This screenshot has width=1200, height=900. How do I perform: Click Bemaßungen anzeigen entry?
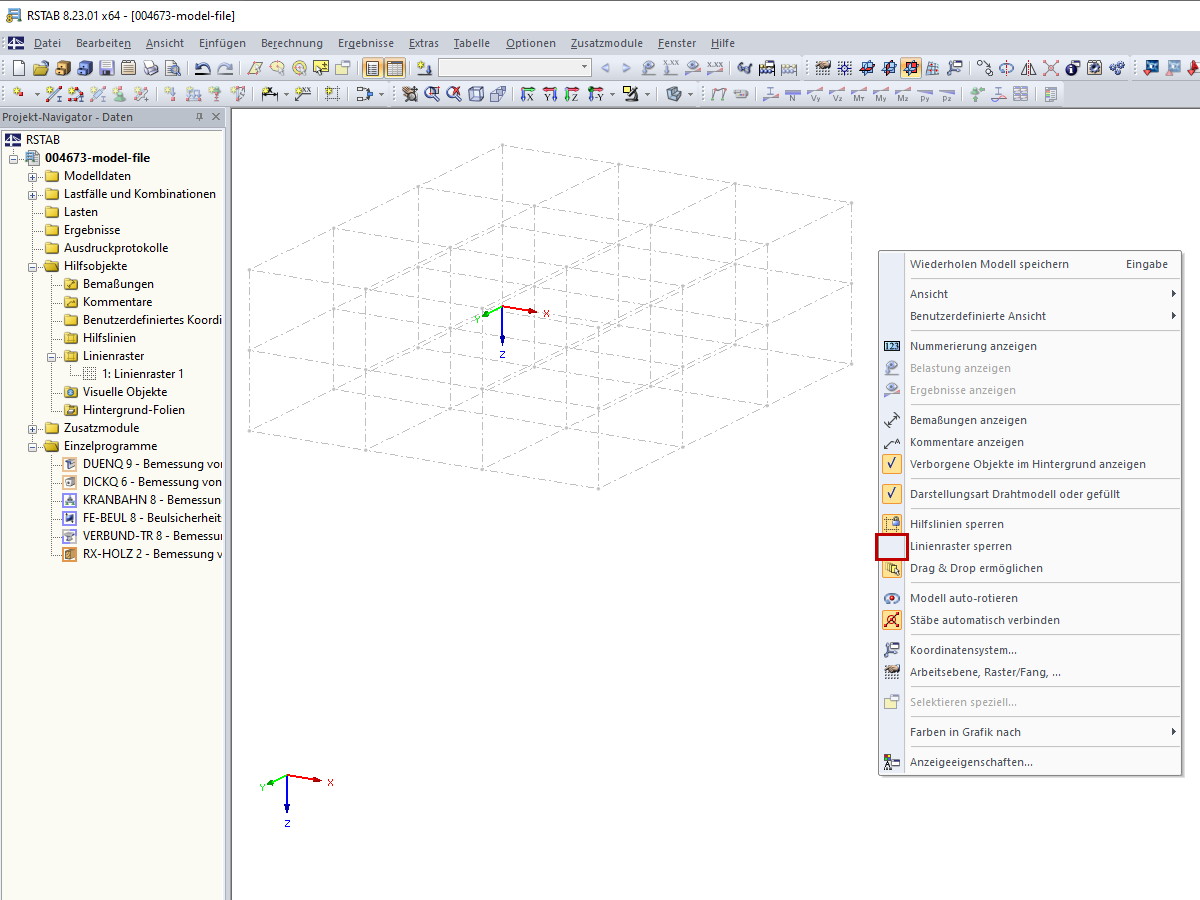tap(1030, 420)
